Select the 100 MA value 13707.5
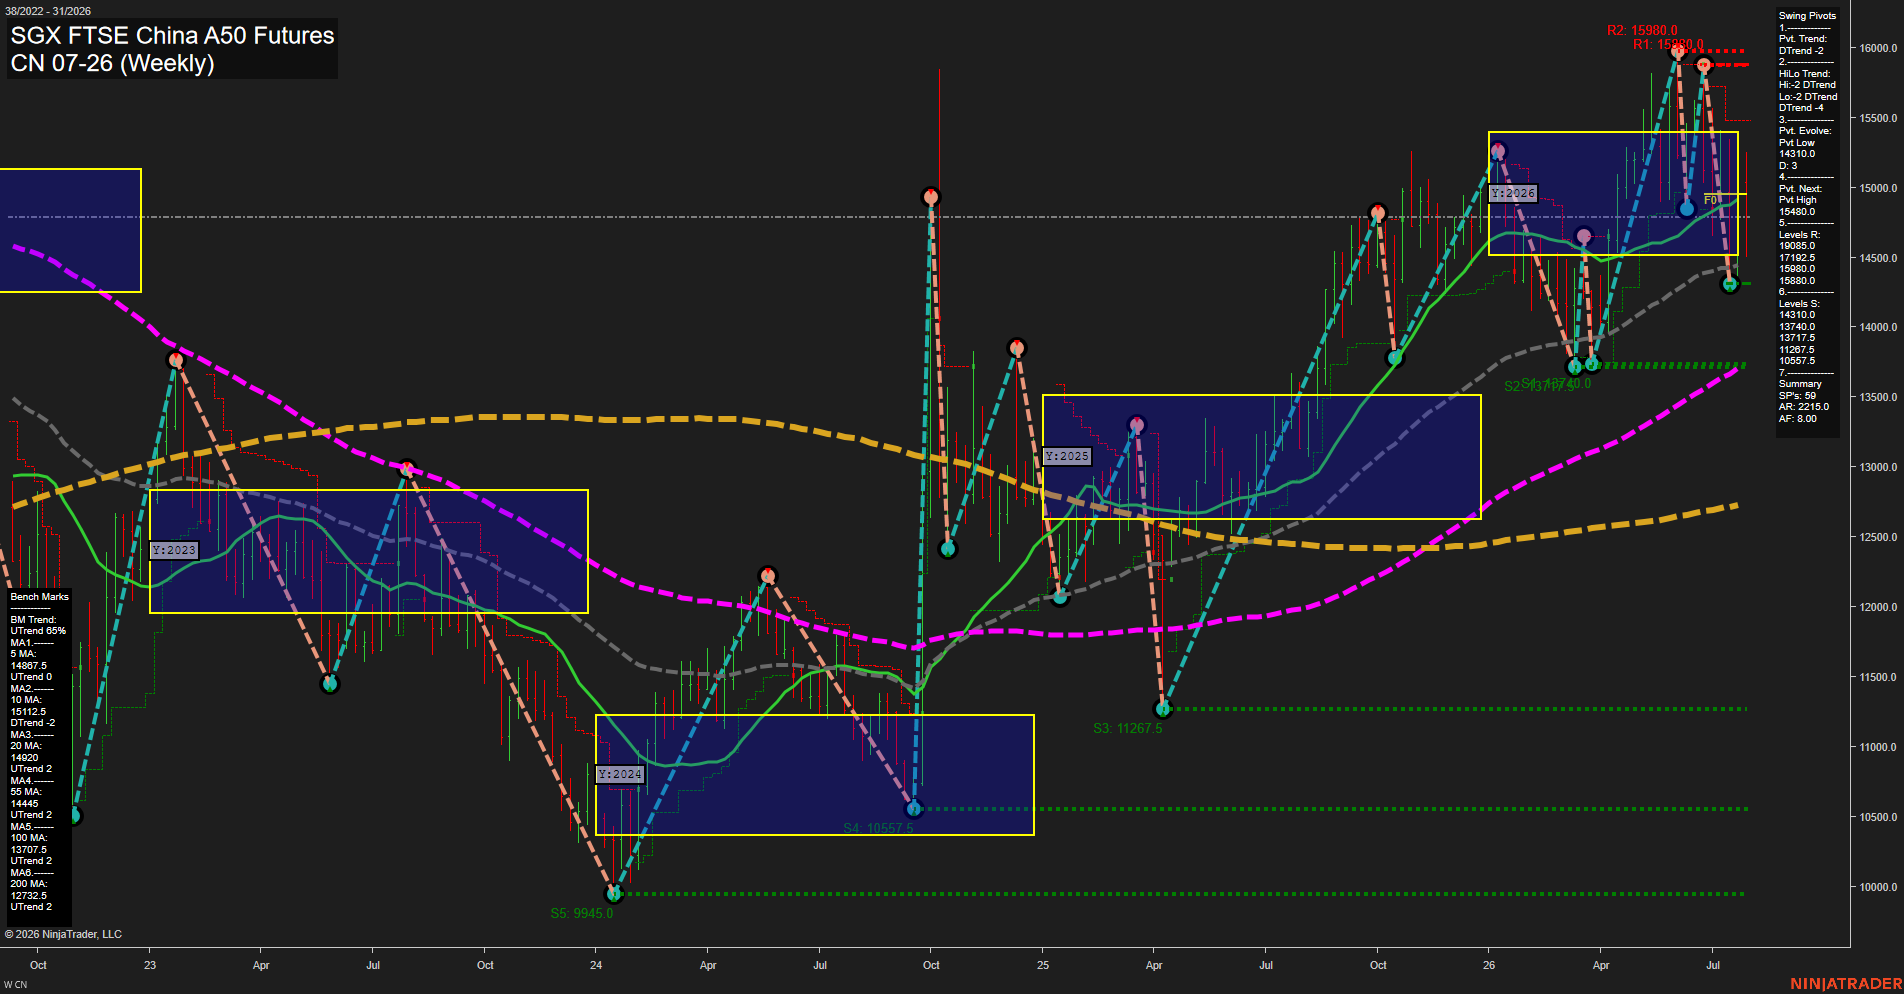This screenshot has height=994, width=1904. pos(29,849)
